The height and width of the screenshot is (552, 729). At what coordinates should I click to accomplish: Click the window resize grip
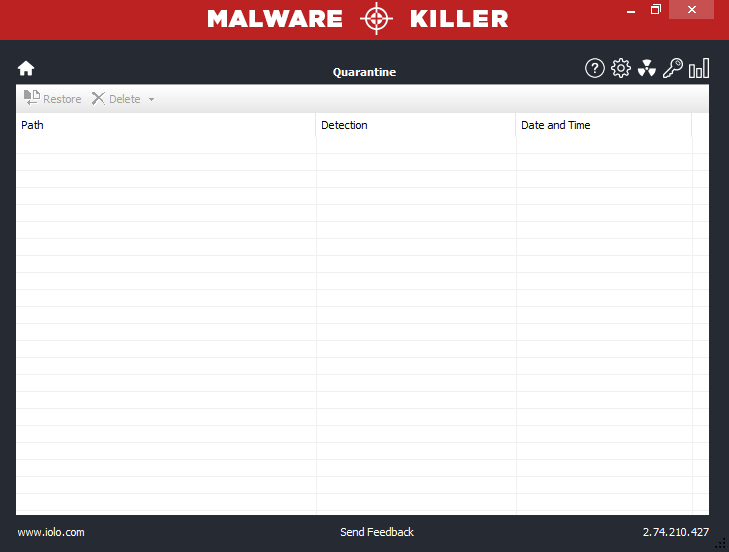pyautogui.click(x=722, y=545)
